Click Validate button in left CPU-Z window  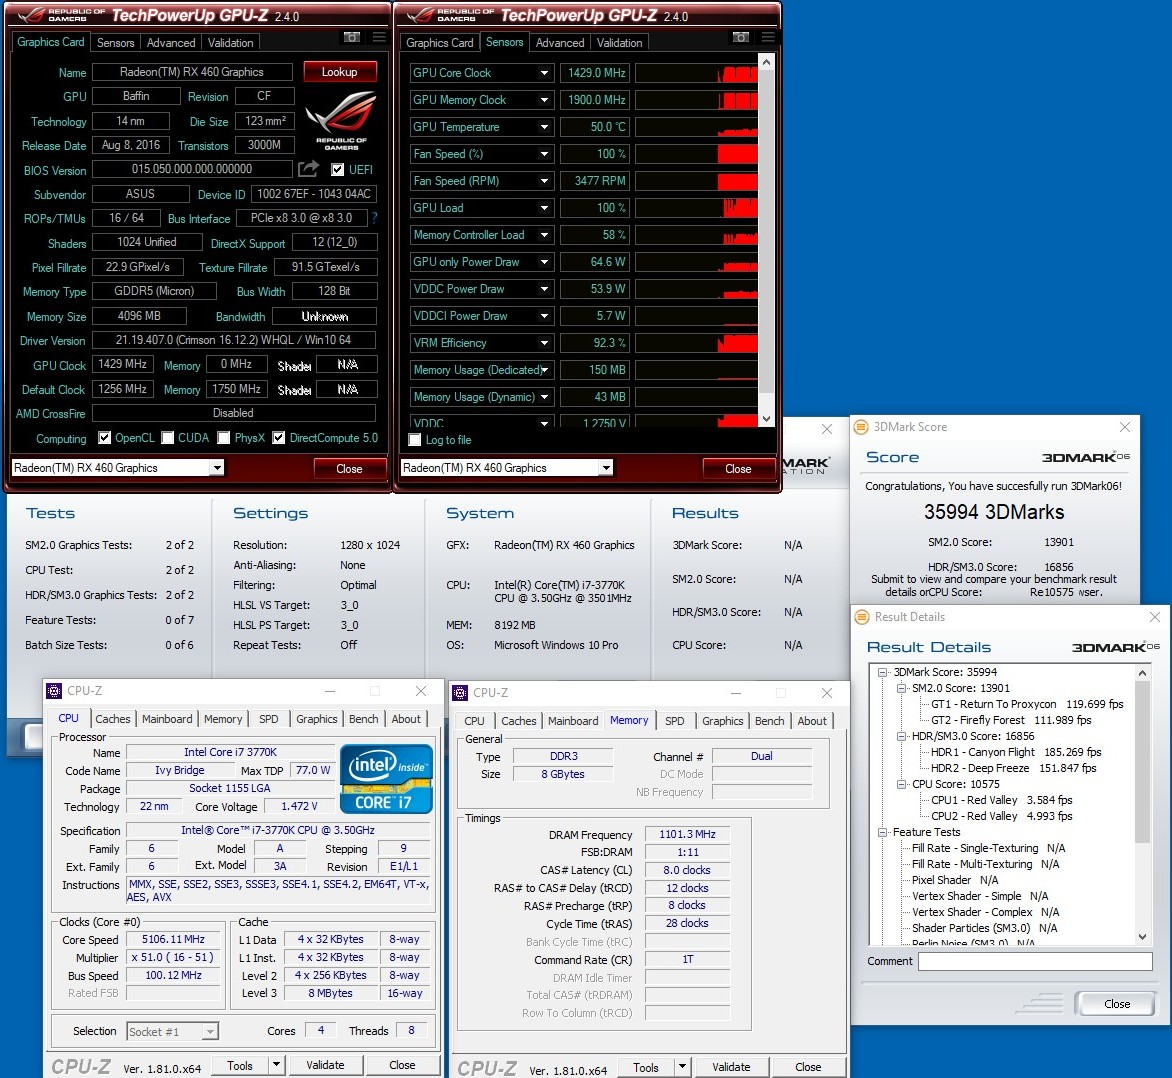[x=325, y=1065]
